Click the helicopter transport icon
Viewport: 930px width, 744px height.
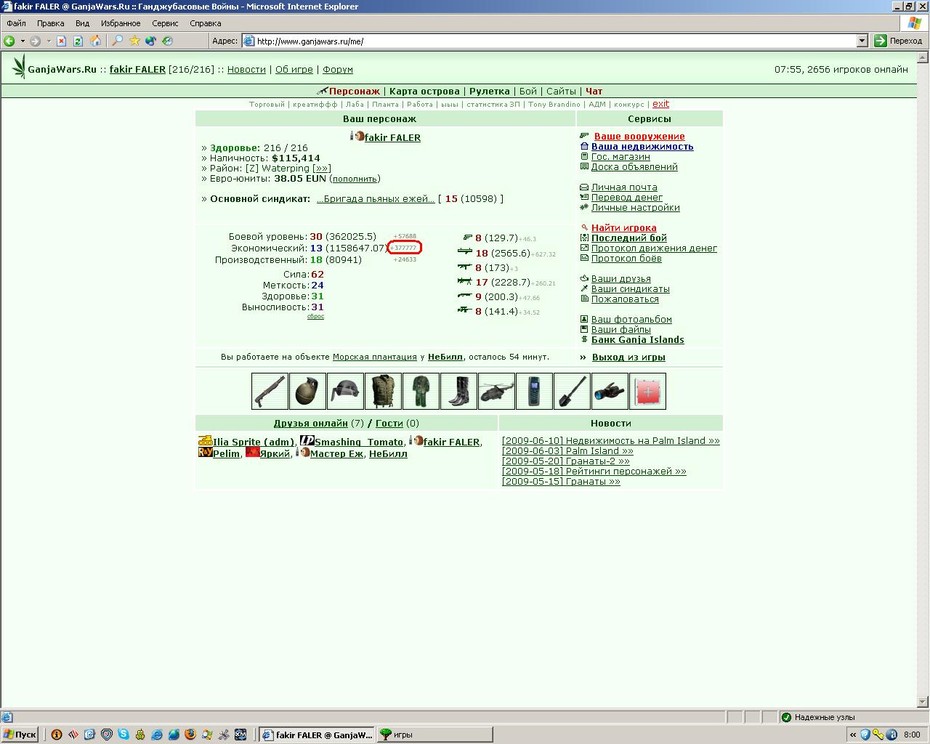tap(496, 391)
